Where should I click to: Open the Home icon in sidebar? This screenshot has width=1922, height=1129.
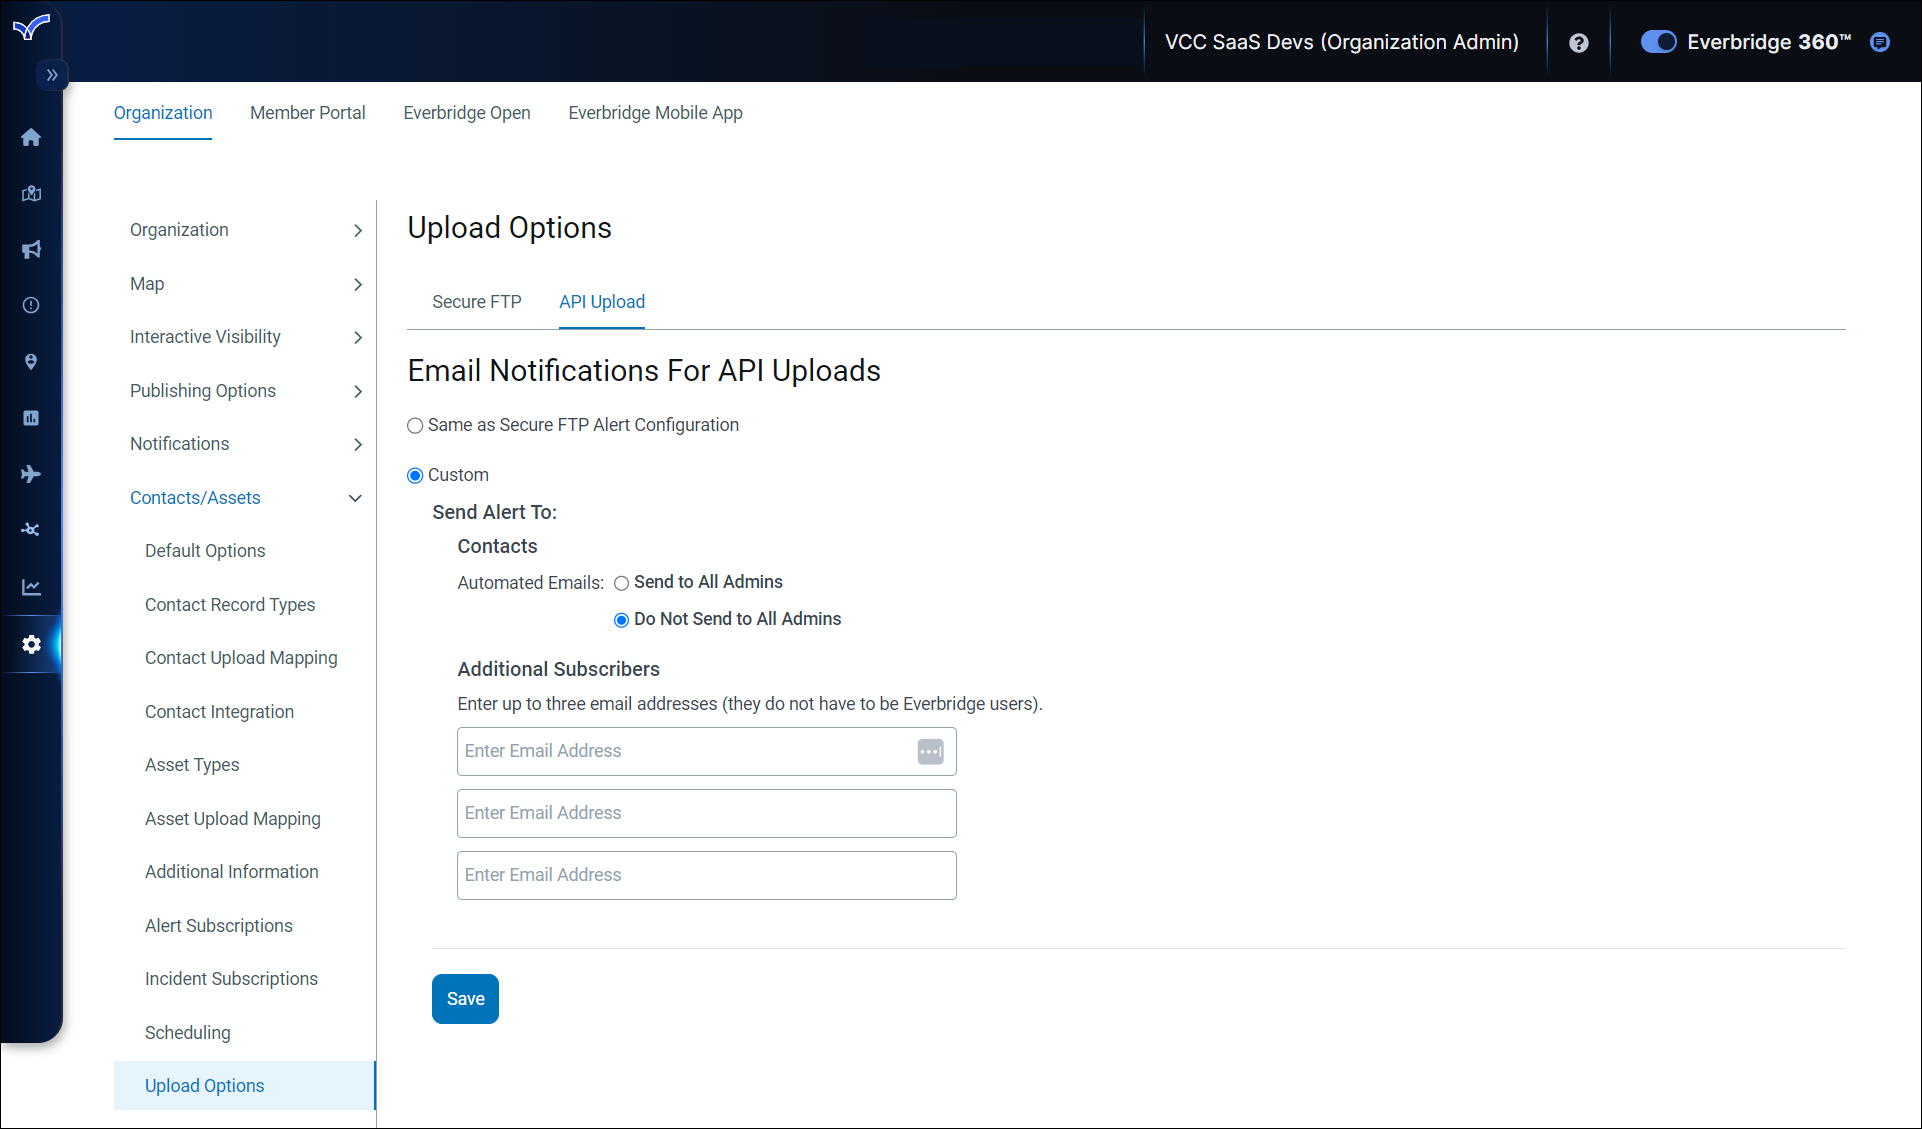point(31,137)
